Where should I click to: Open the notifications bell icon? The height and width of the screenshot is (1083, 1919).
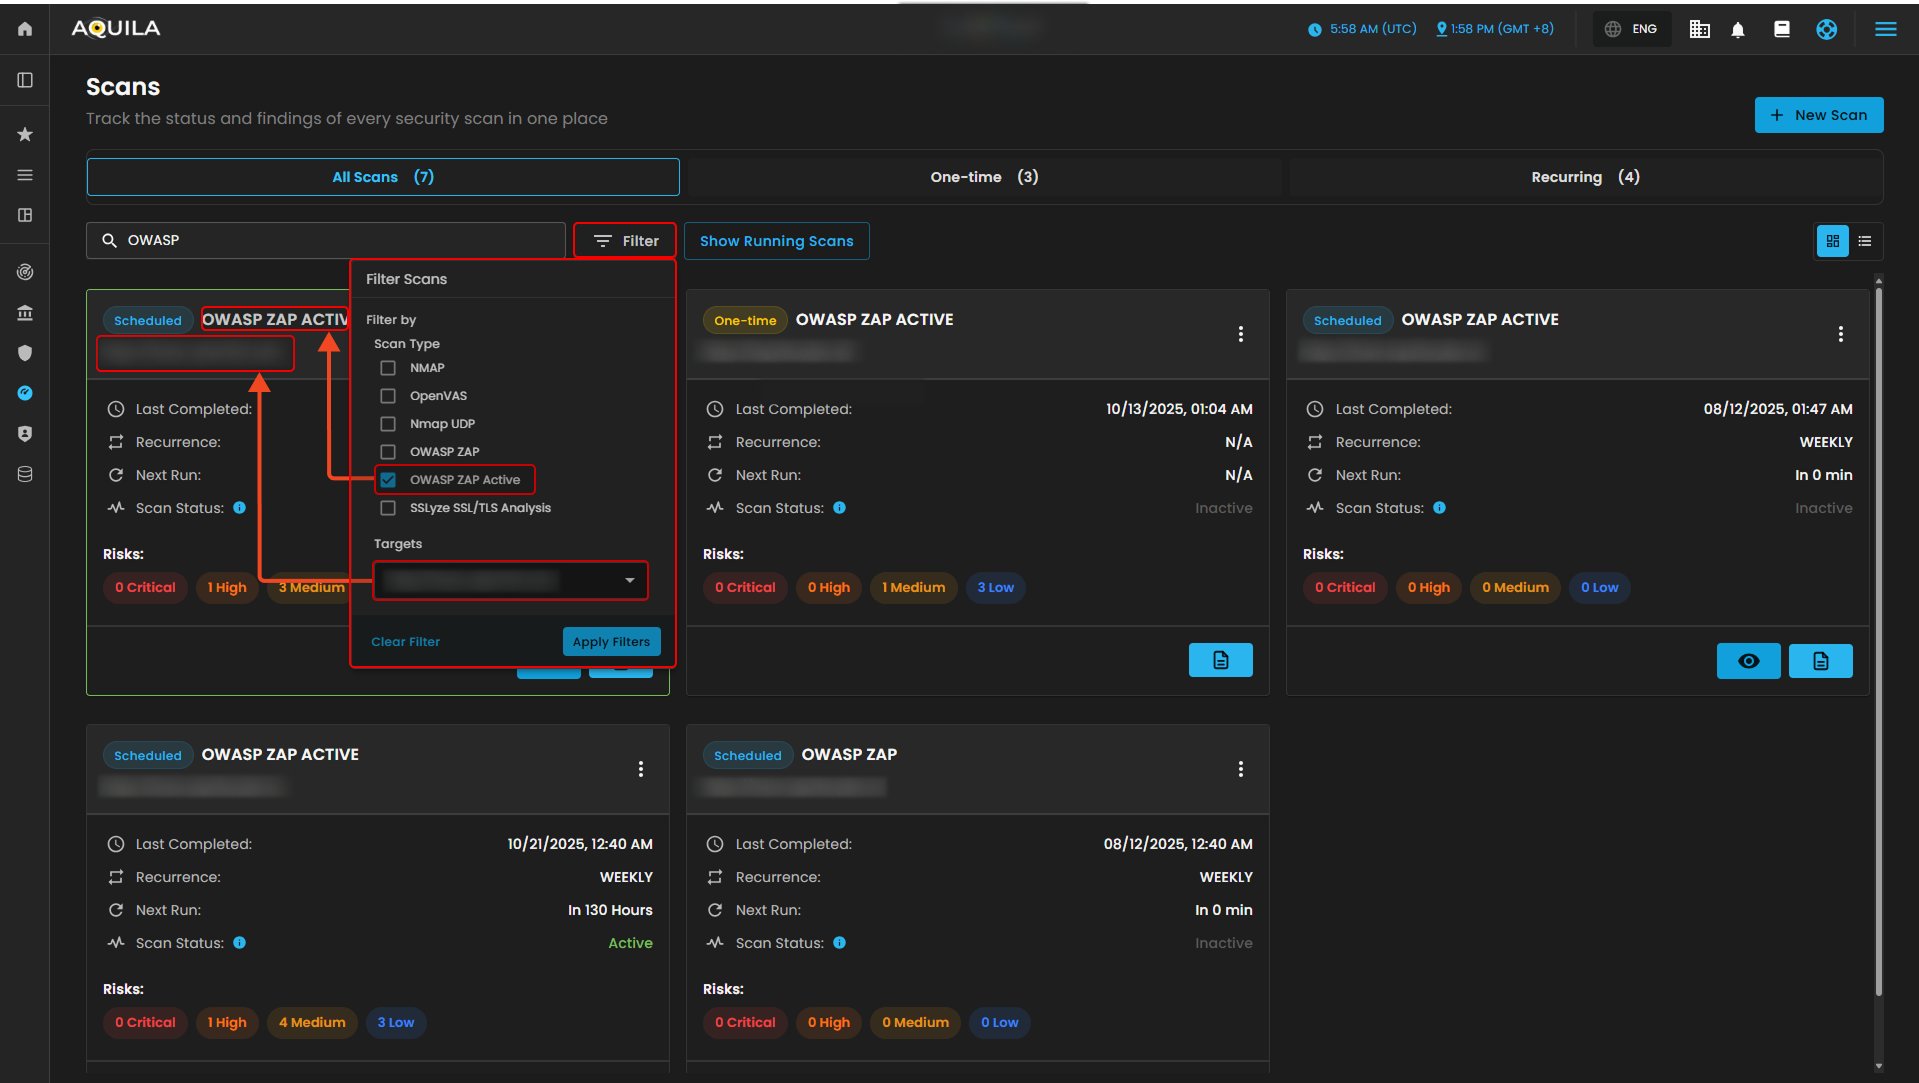[x=1738, y=29]
